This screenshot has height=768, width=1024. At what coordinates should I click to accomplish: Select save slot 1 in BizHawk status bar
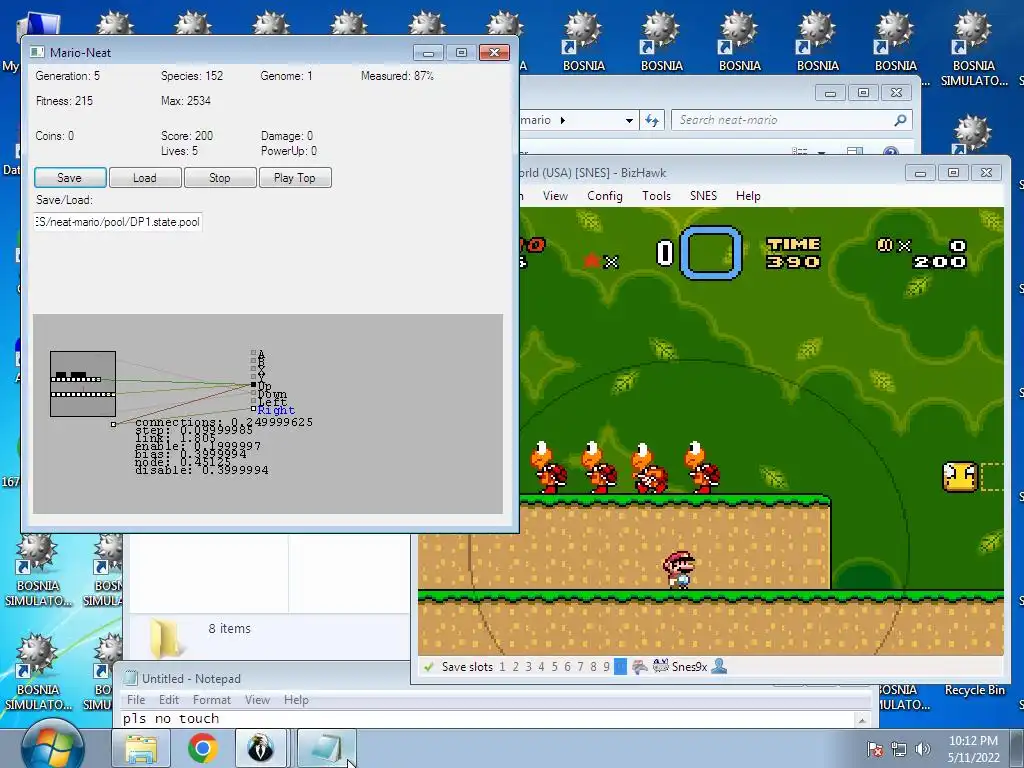(x=502, y=667)
